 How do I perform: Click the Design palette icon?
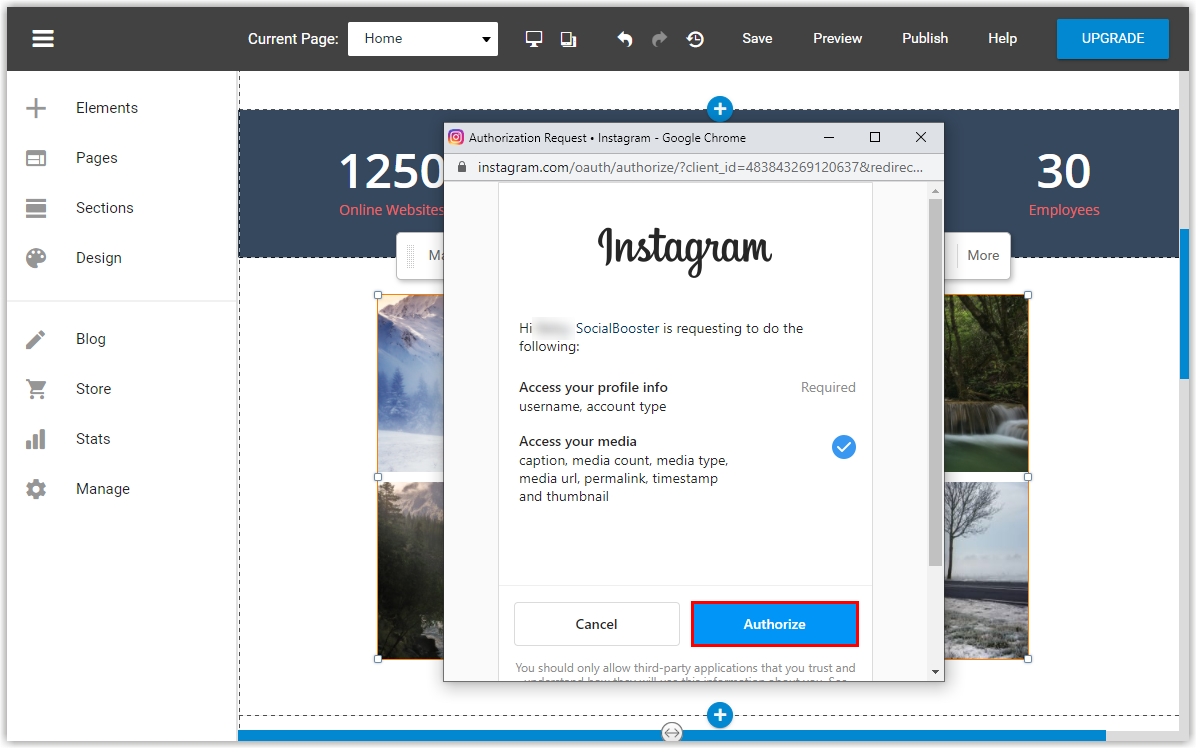point(36,258)
